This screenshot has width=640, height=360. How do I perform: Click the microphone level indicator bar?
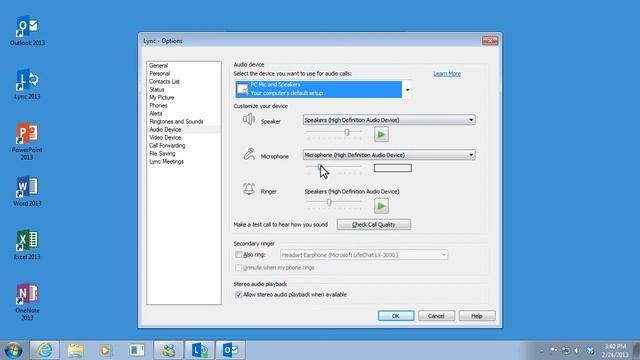point(393,168)
